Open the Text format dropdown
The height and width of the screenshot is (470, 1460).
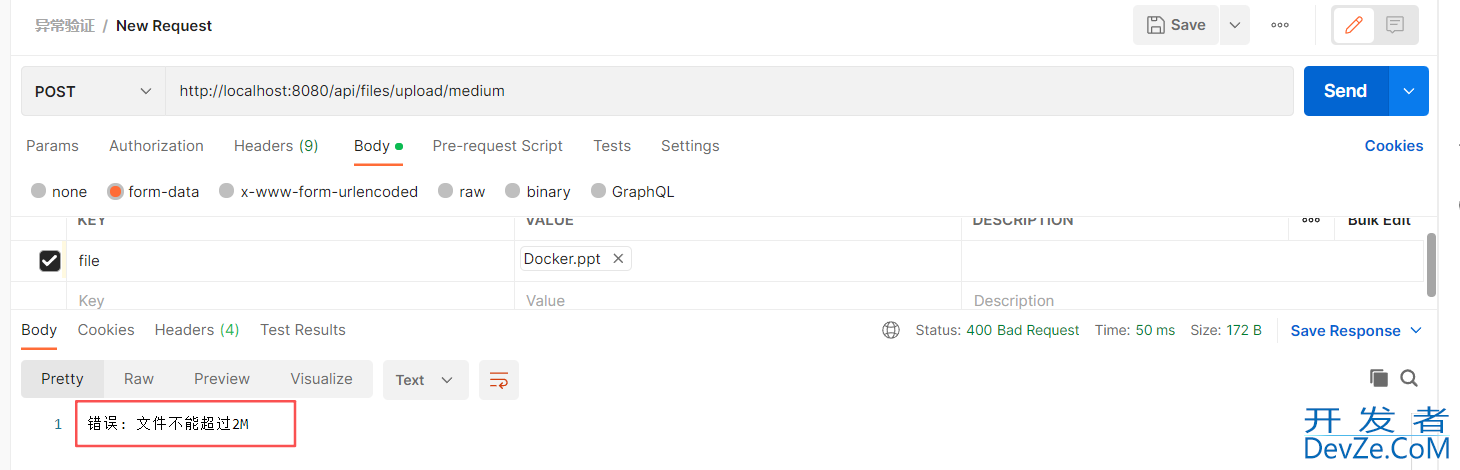coord(425,380)
